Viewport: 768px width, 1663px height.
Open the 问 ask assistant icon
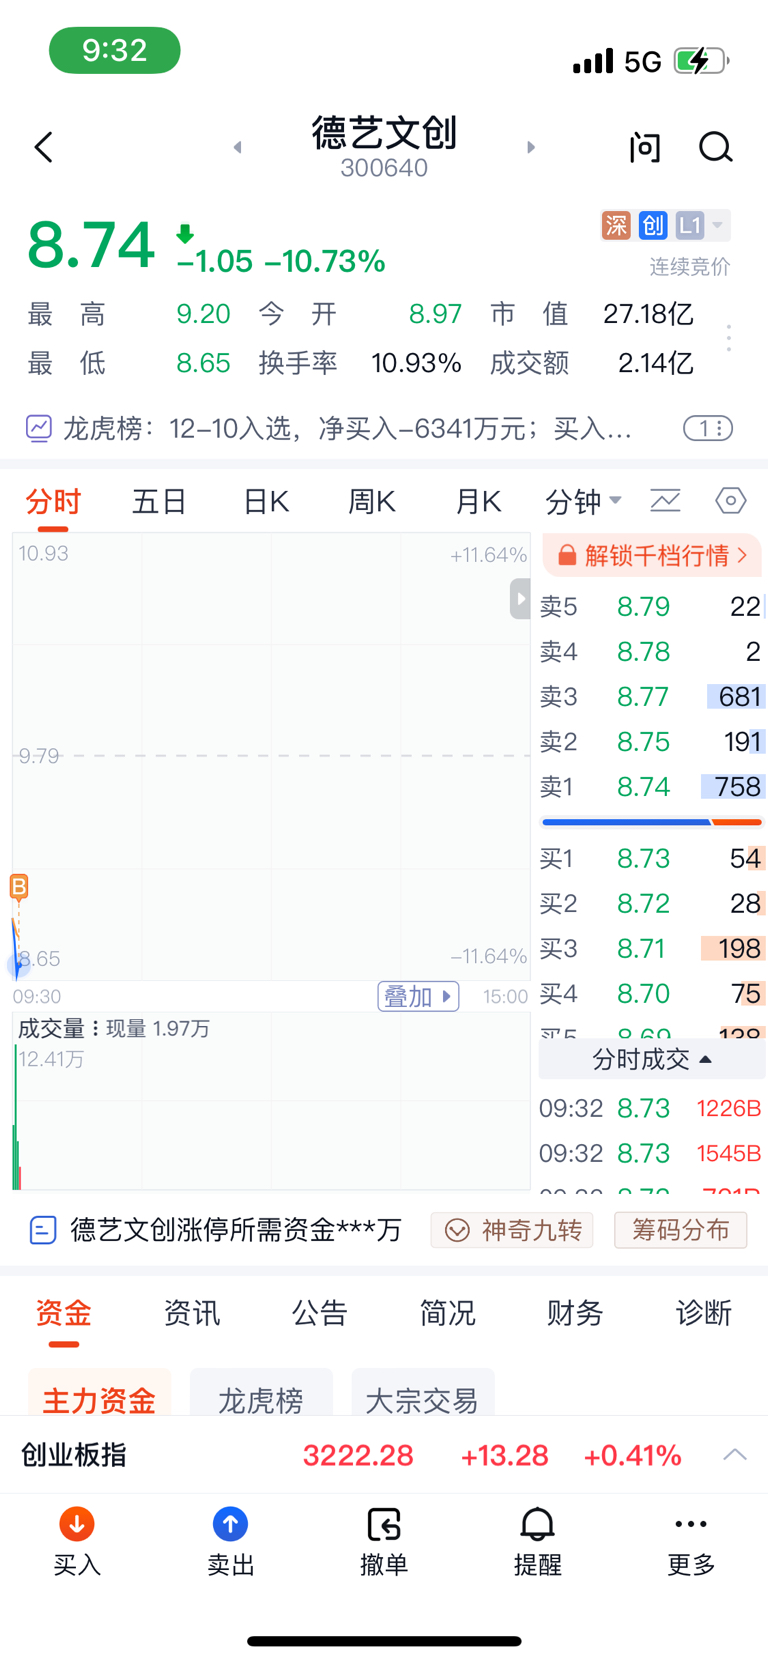coord(645,148)
